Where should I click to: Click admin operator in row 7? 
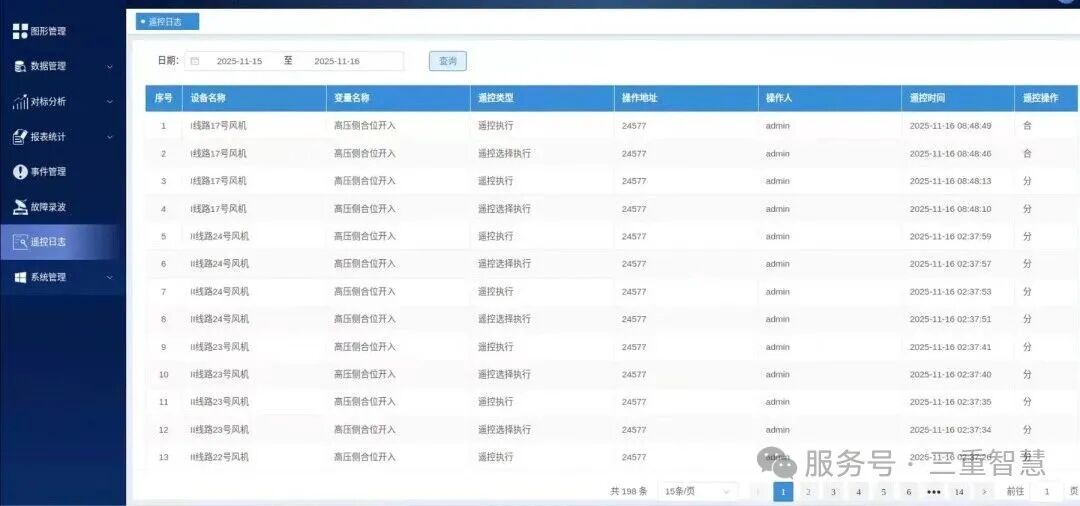click(778, 292)
